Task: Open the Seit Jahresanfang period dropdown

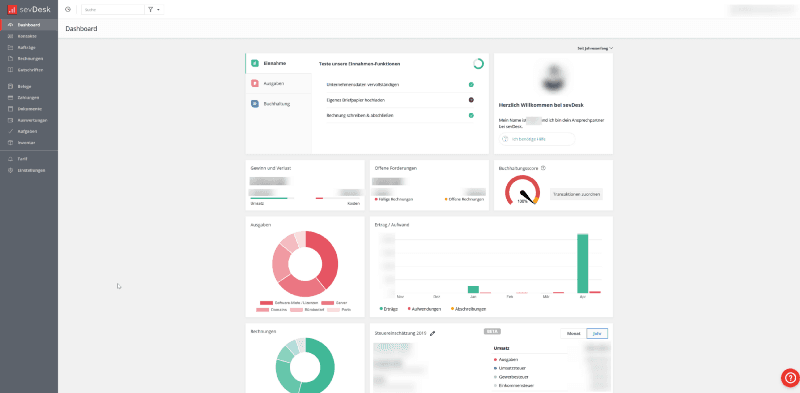Action: click(x=595, y=48)
